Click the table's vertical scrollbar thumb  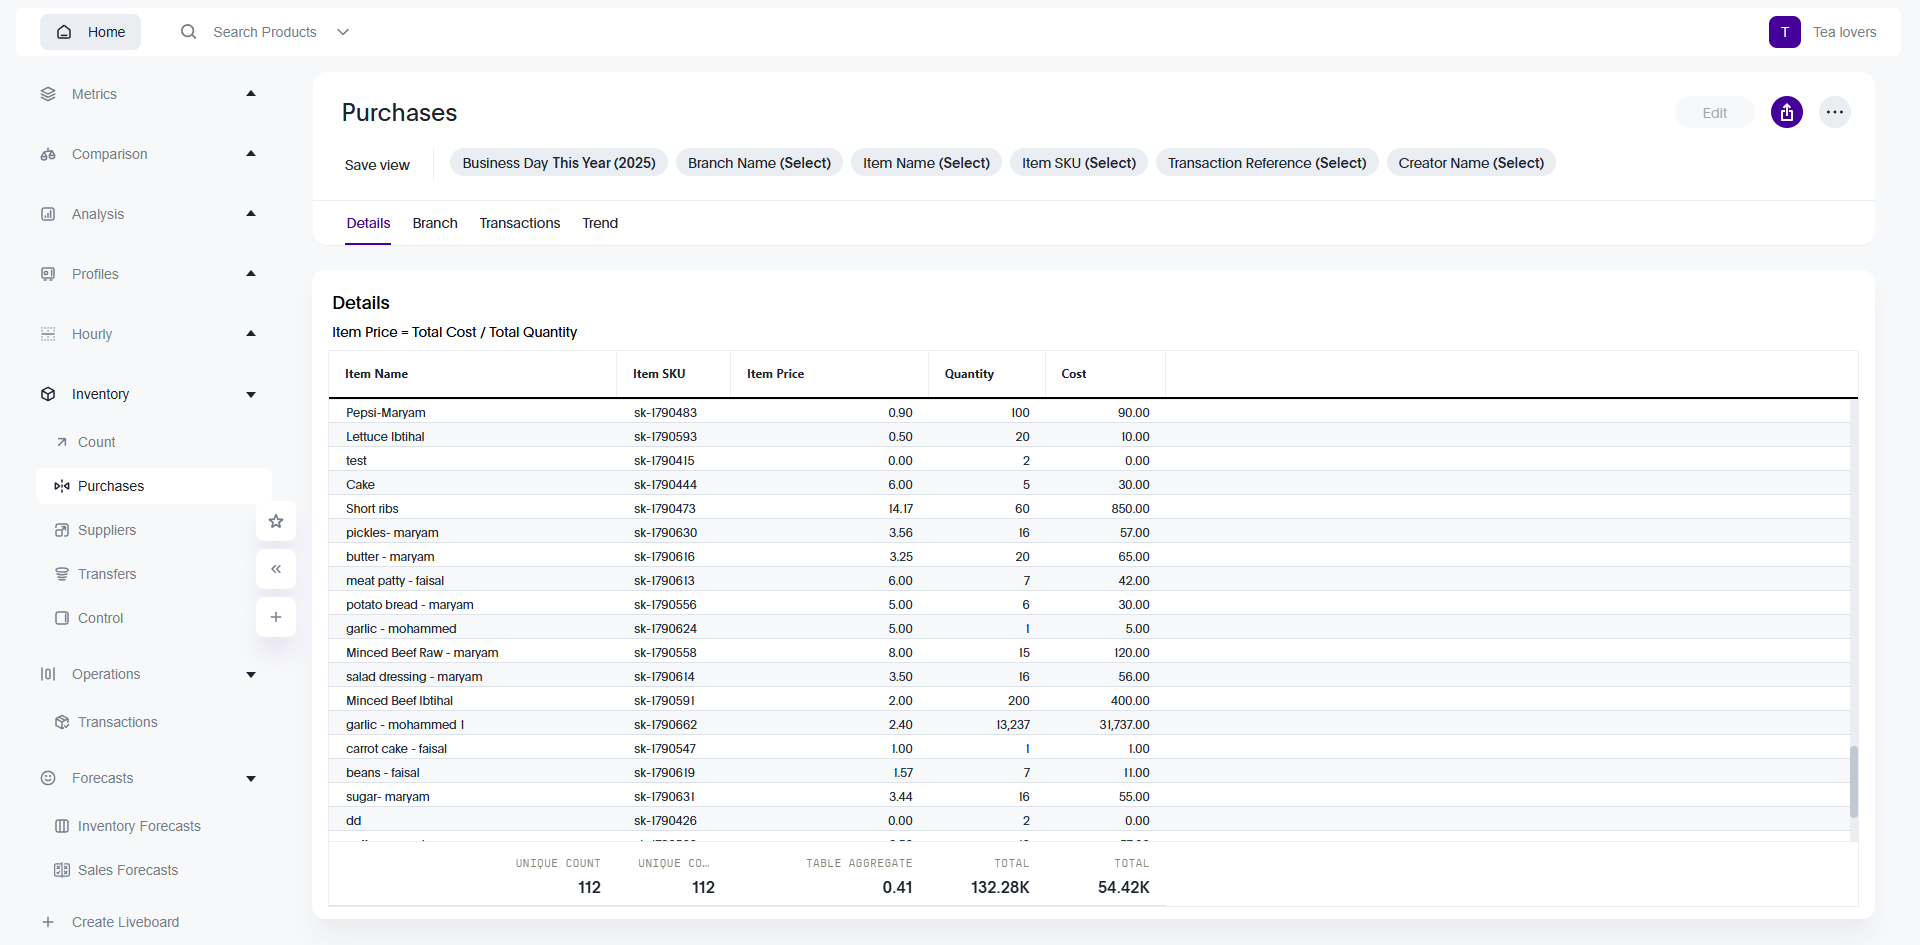[1853, 781]
